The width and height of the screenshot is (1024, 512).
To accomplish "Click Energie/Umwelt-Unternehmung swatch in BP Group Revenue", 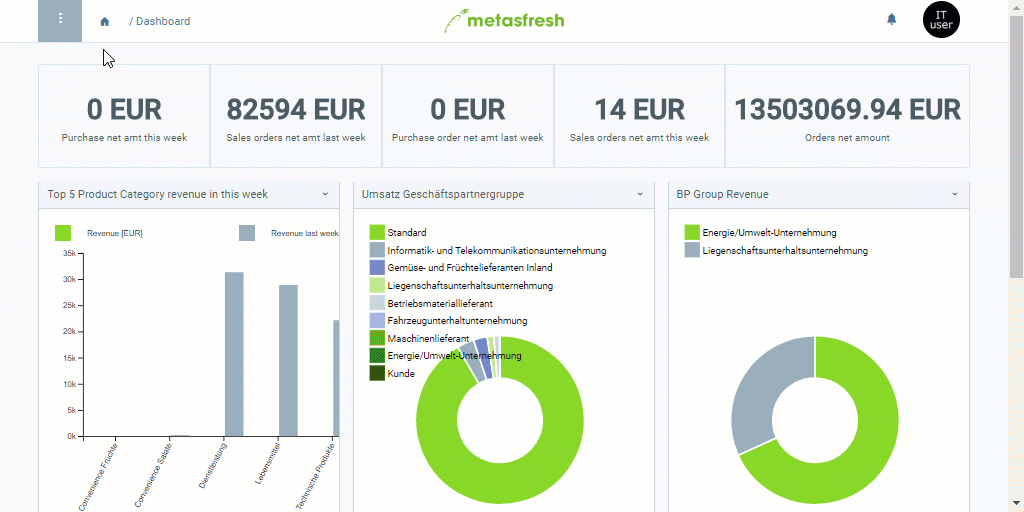I will [692, 232].
